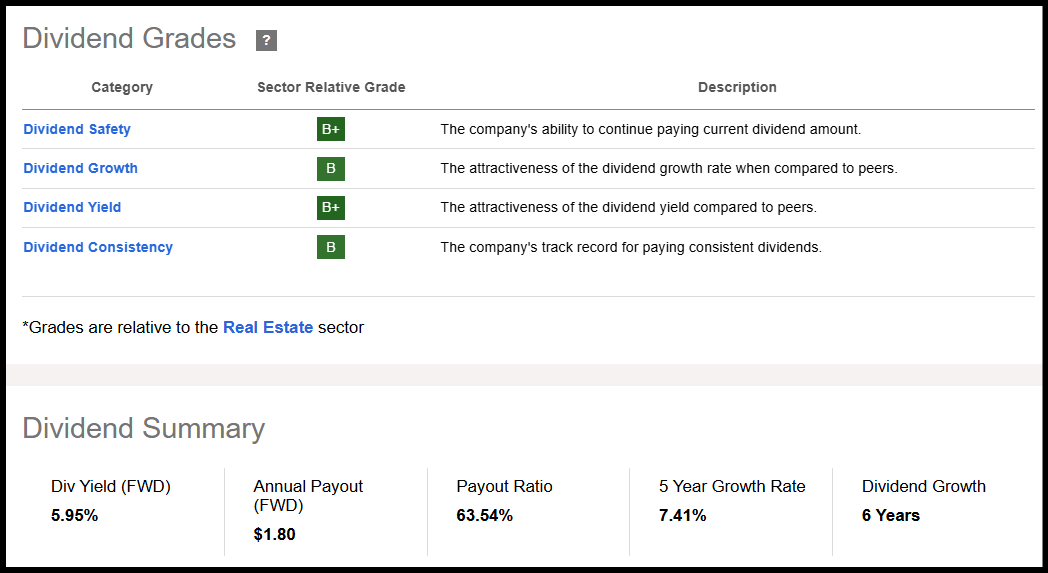Click the B grade badge for Dividend Consistency

331,247
